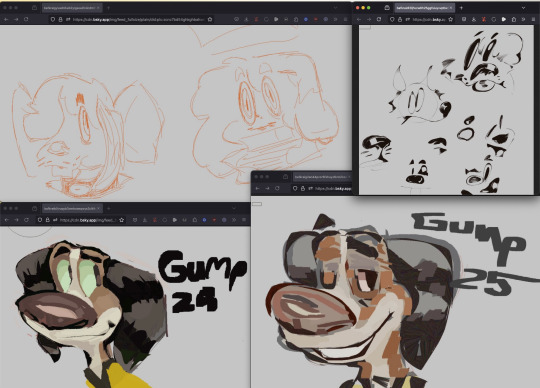
Task: Close the tab in the bottom-left Firefox window
Action: pyautogui.click(x=98, y=208)
